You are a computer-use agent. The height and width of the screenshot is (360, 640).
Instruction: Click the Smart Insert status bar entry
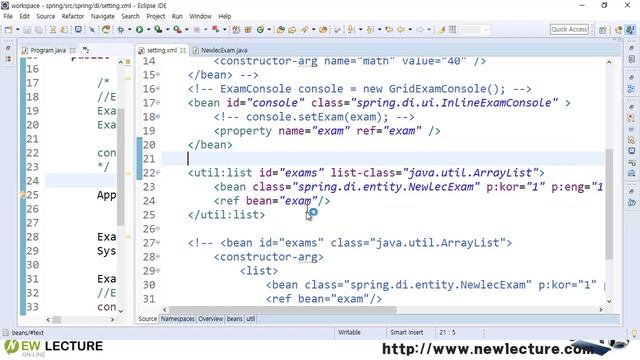(407, 332)
